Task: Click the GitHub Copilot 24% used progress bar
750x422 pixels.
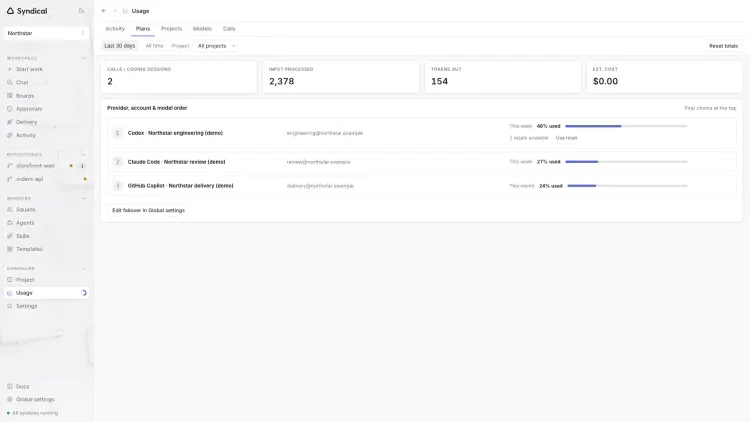Action: (x=628, y=186)
